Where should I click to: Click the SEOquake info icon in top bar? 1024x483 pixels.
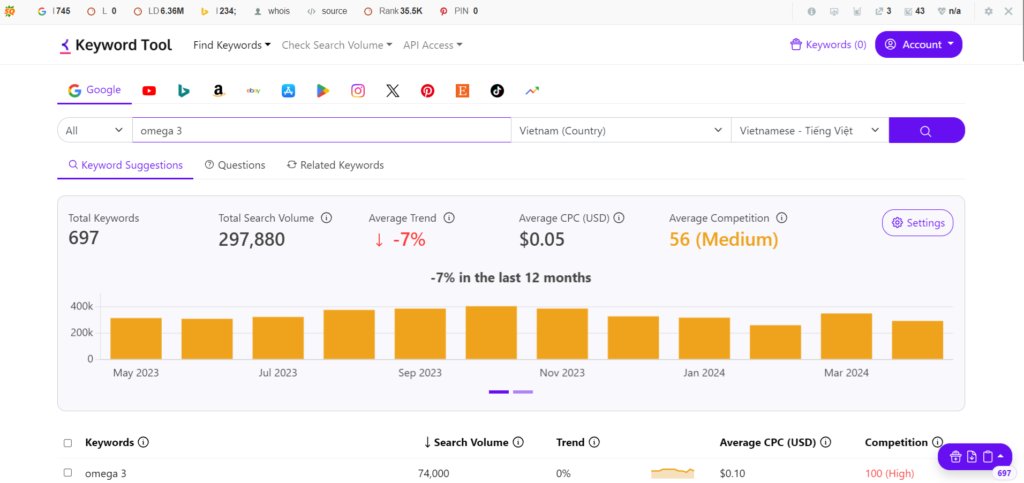pos(812,11)
